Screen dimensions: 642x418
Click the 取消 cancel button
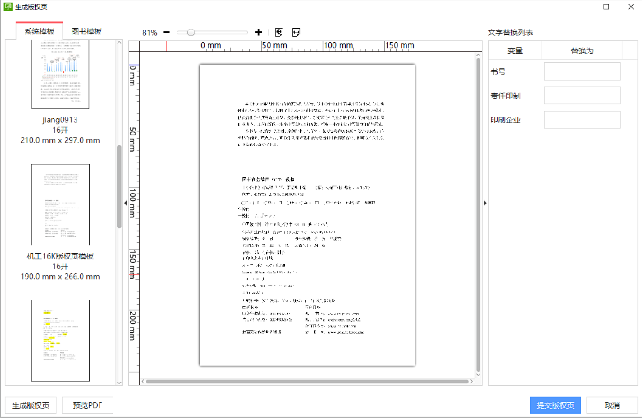(x=611, y=405)
